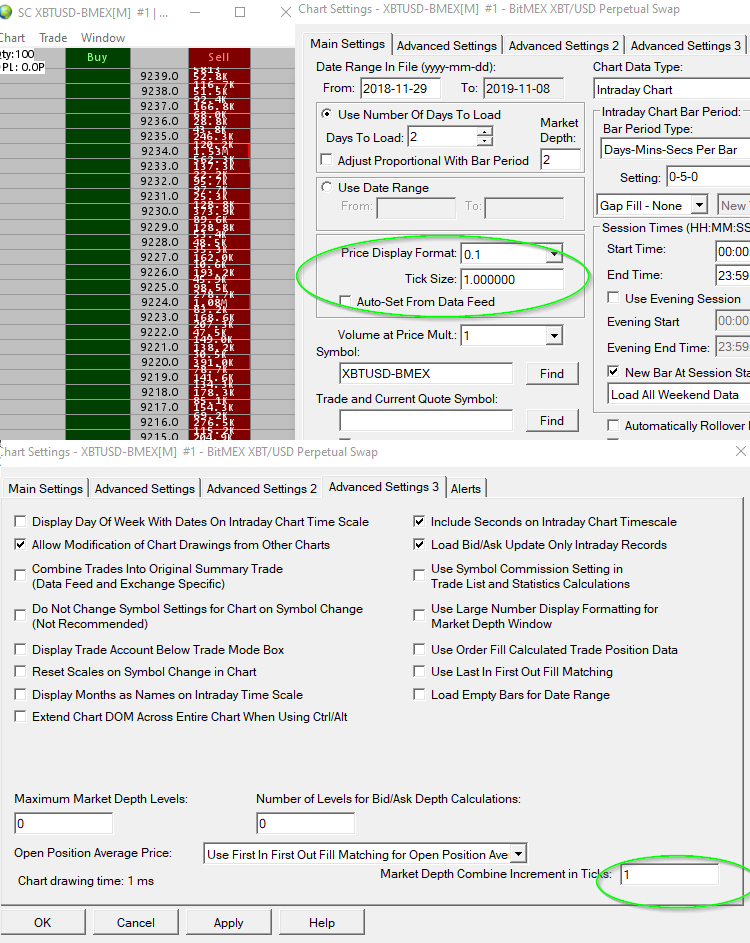Open Bar Period Type Days-Mins-Secs Per Bar dropdown
Viewport: 750px width, 943px height.
tap(675, 150)
